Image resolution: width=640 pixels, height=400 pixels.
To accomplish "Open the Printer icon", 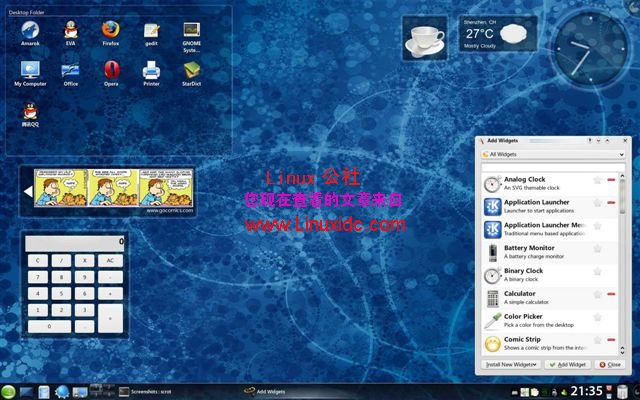I will [x=151, y=73].
